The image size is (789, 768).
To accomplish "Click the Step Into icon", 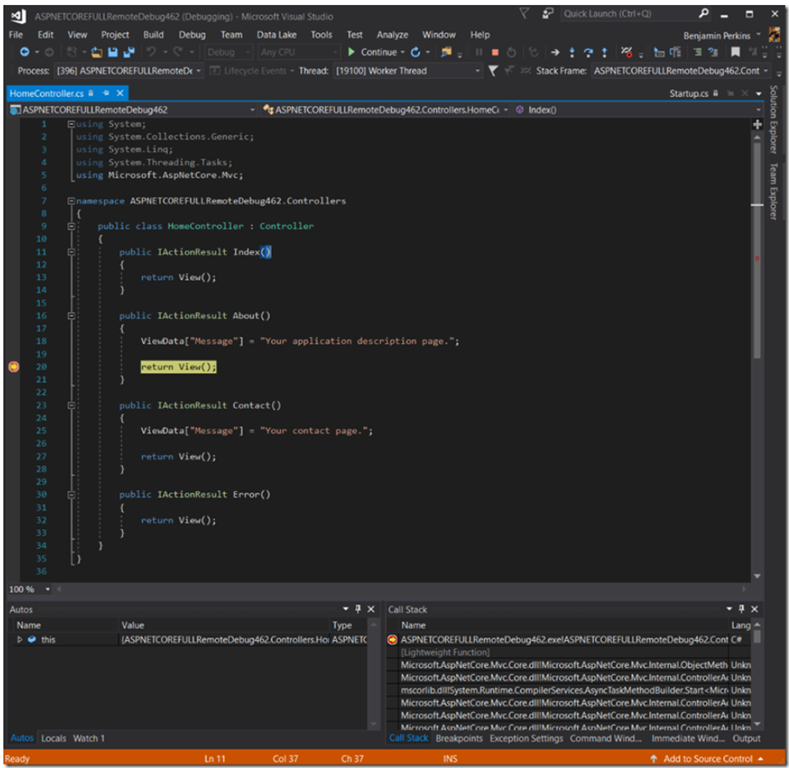I will pos(572,52).
